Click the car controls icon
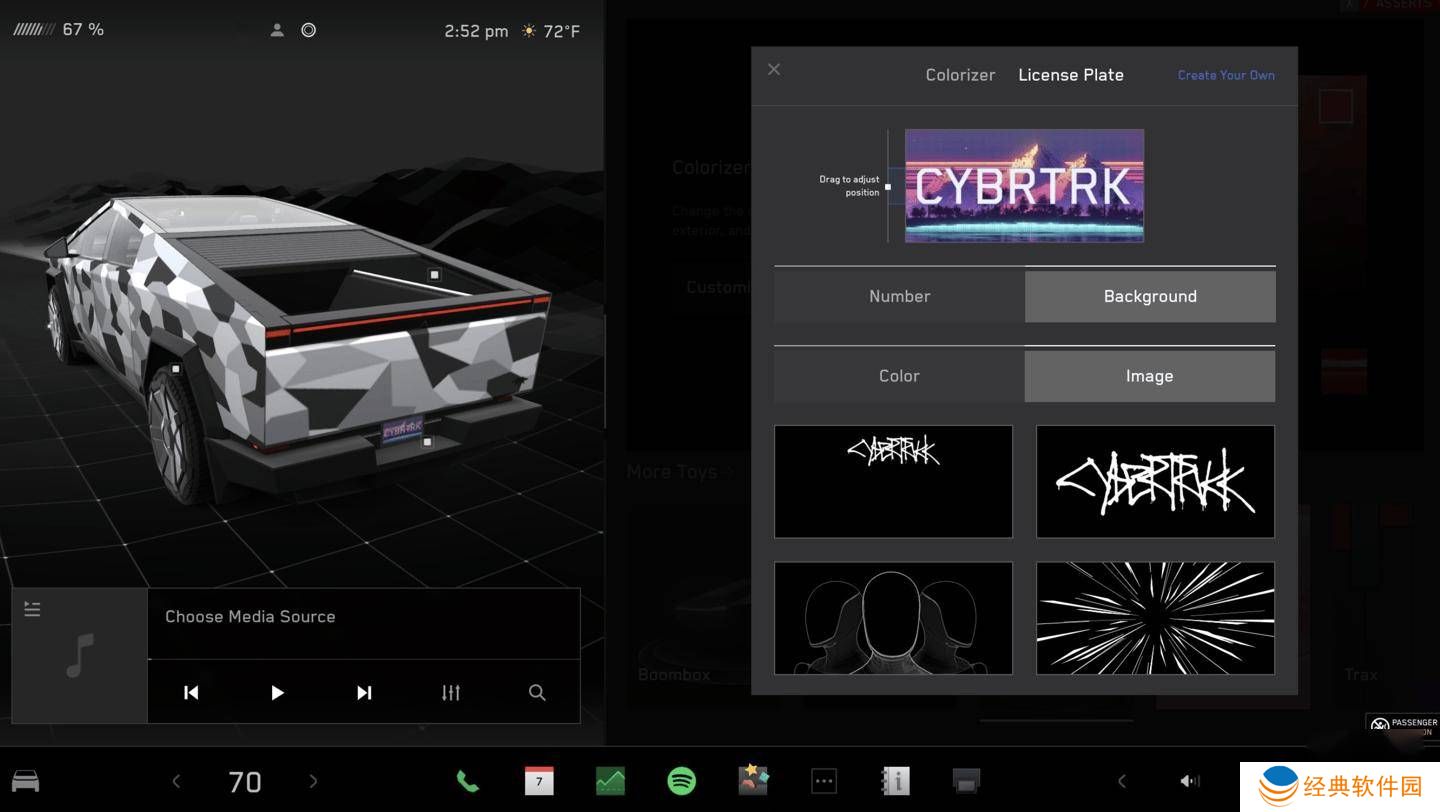Screen dimensions: 1440x812 (25, 781)
